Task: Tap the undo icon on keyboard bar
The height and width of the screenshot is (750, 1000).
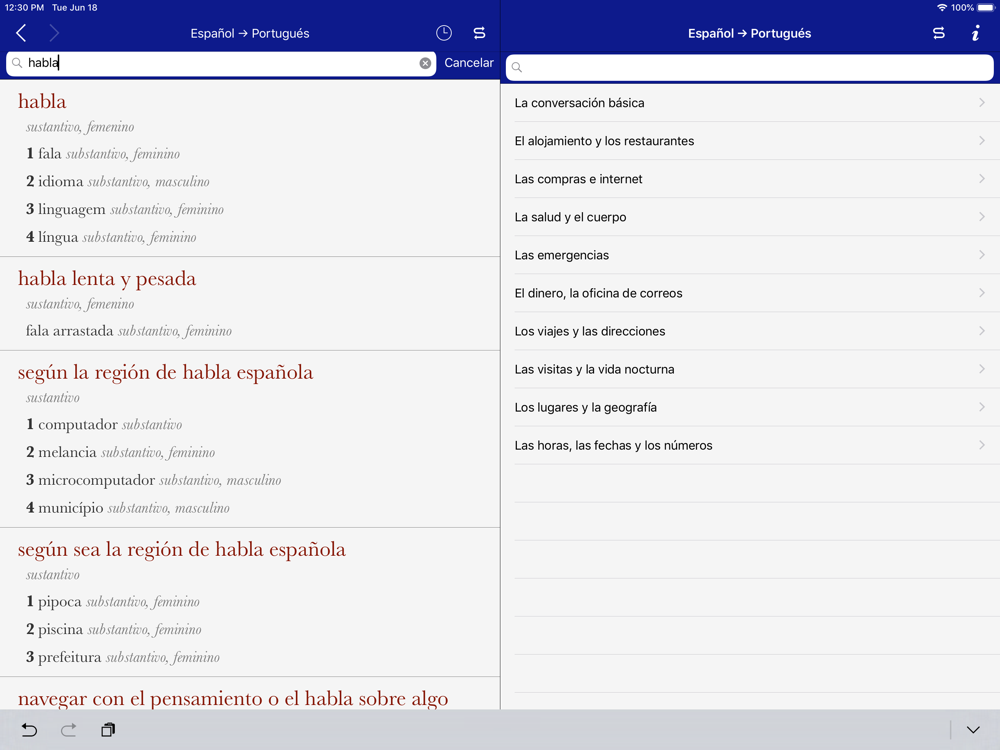Action: tap(29, 730)
